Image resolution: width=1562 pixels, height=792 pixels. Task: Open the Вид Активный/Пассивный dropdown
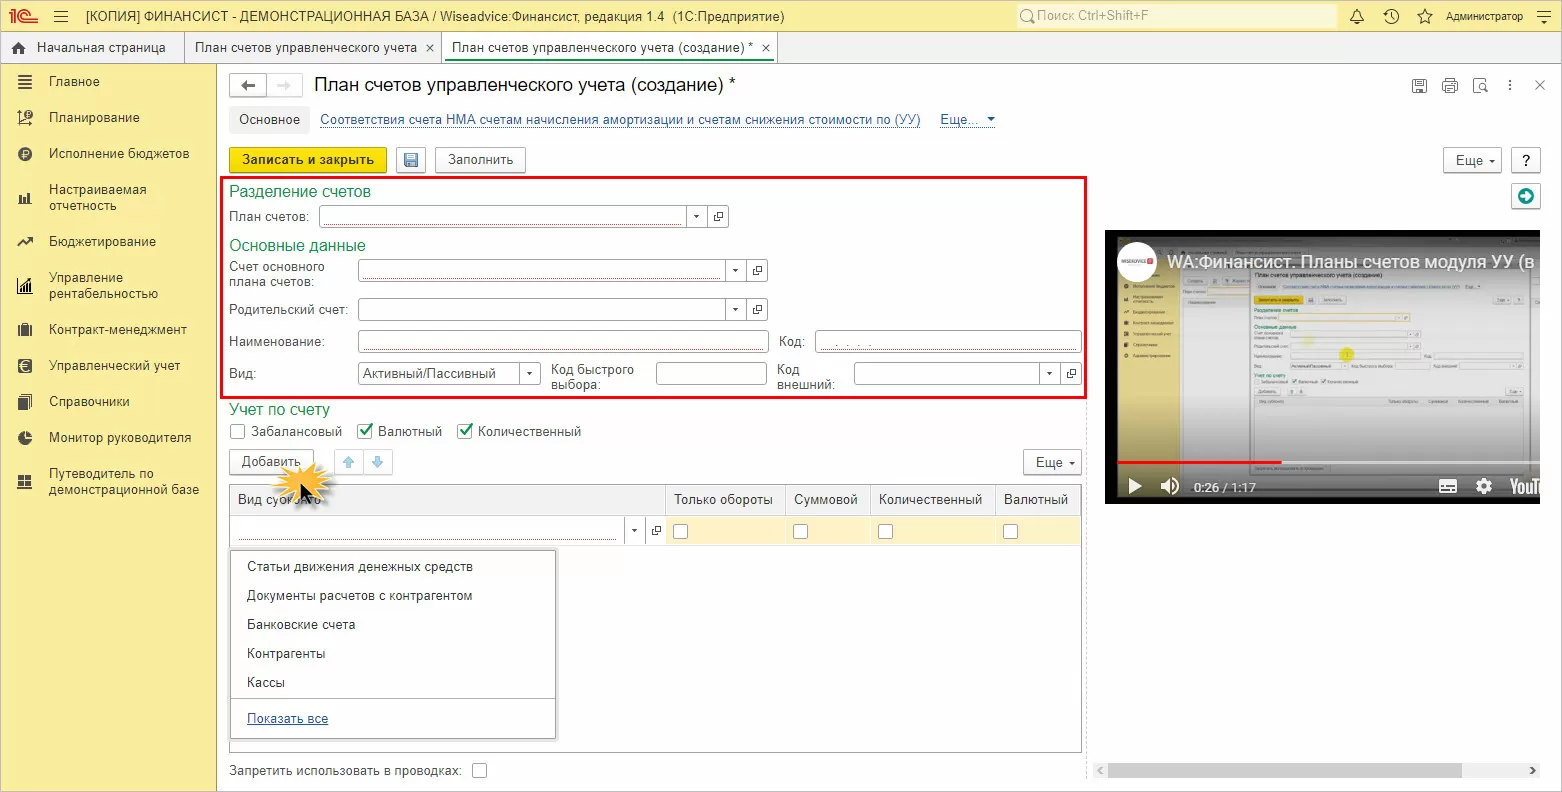click(x=530, y=374)
